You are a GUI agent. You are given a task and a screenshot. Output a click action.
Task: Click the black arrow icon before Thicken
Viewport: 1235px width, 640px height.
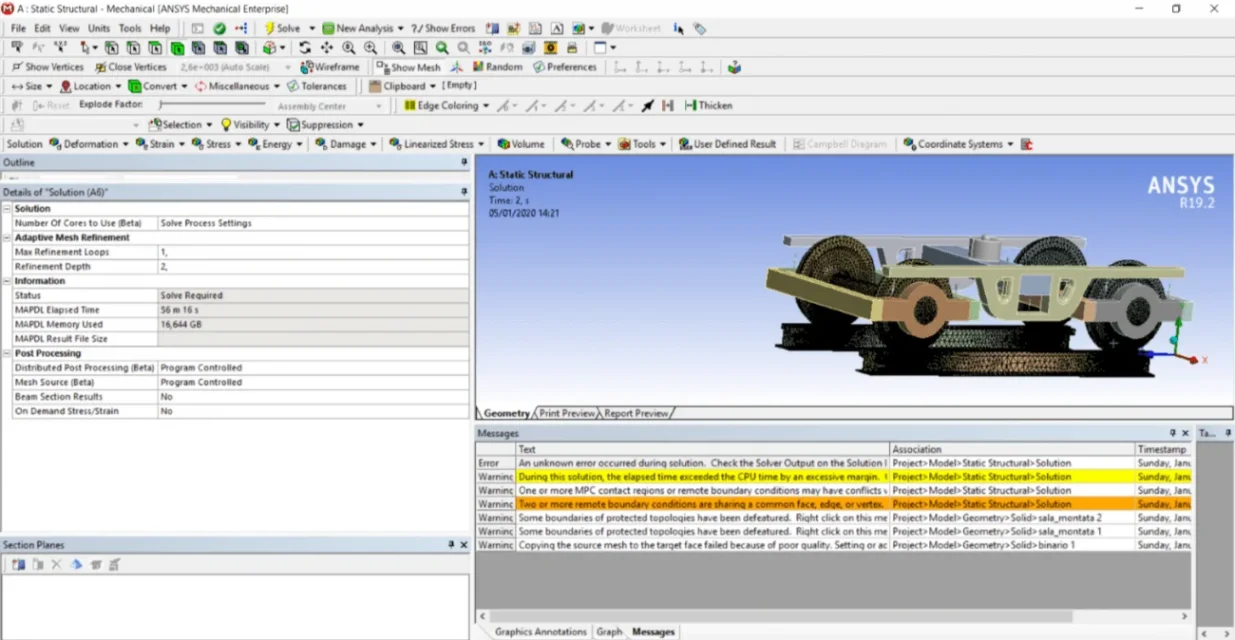tap(648, 105)
